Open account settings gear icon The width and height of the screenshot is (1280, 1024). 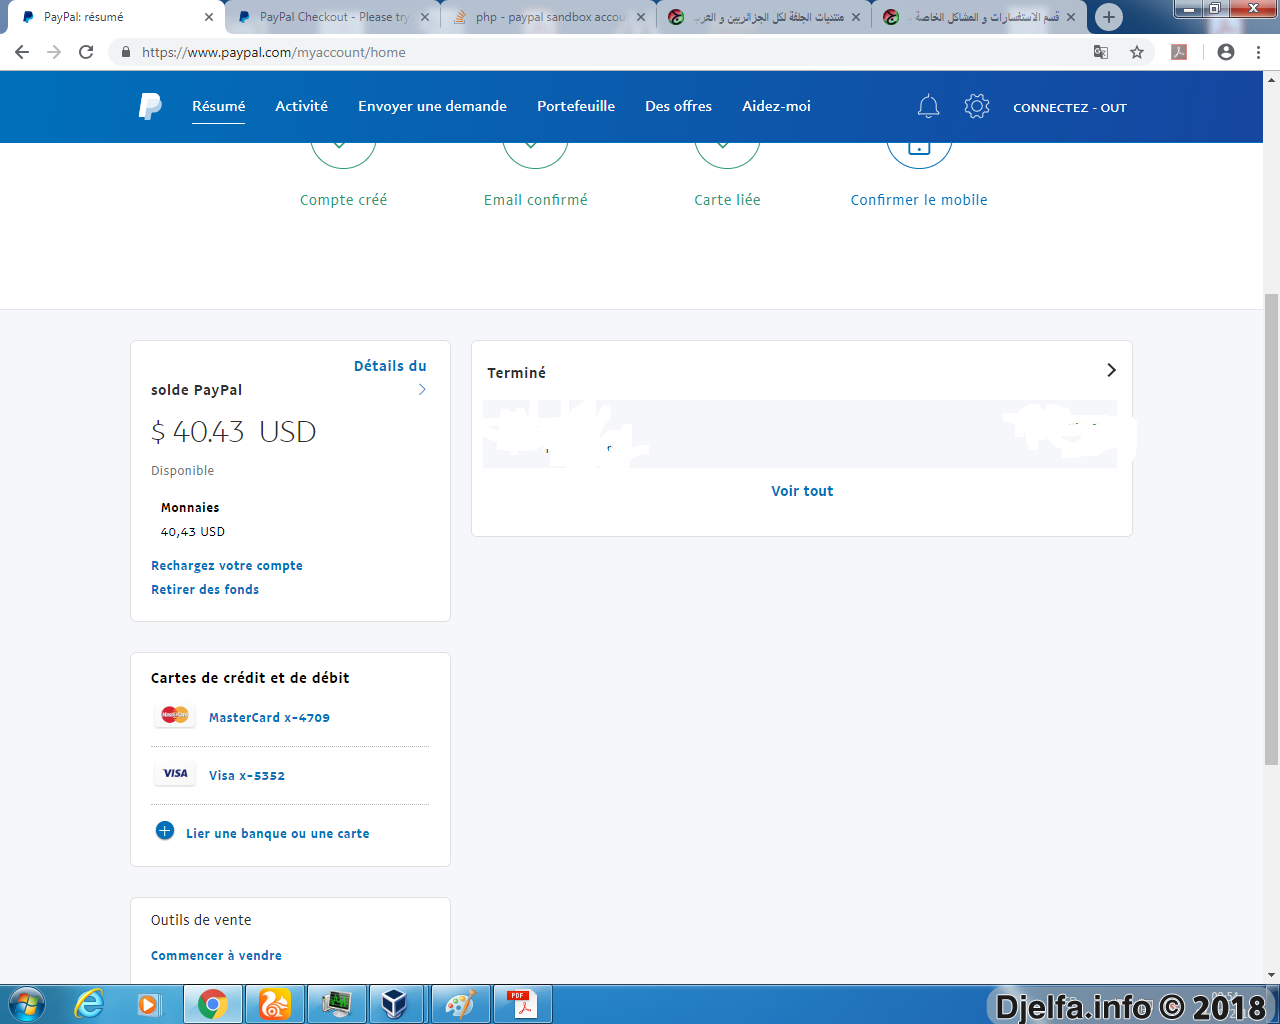[977, 106]
